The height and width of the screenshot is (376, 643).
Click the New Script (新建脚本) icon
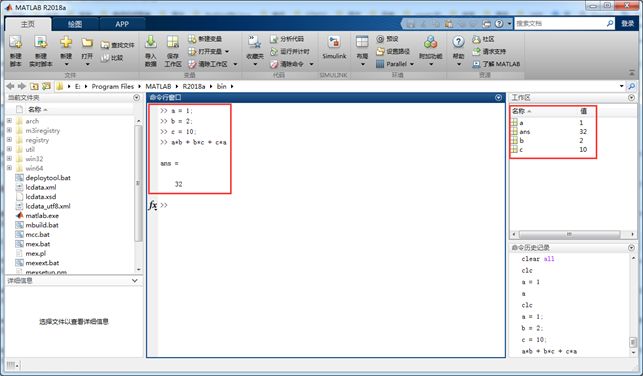16,43
